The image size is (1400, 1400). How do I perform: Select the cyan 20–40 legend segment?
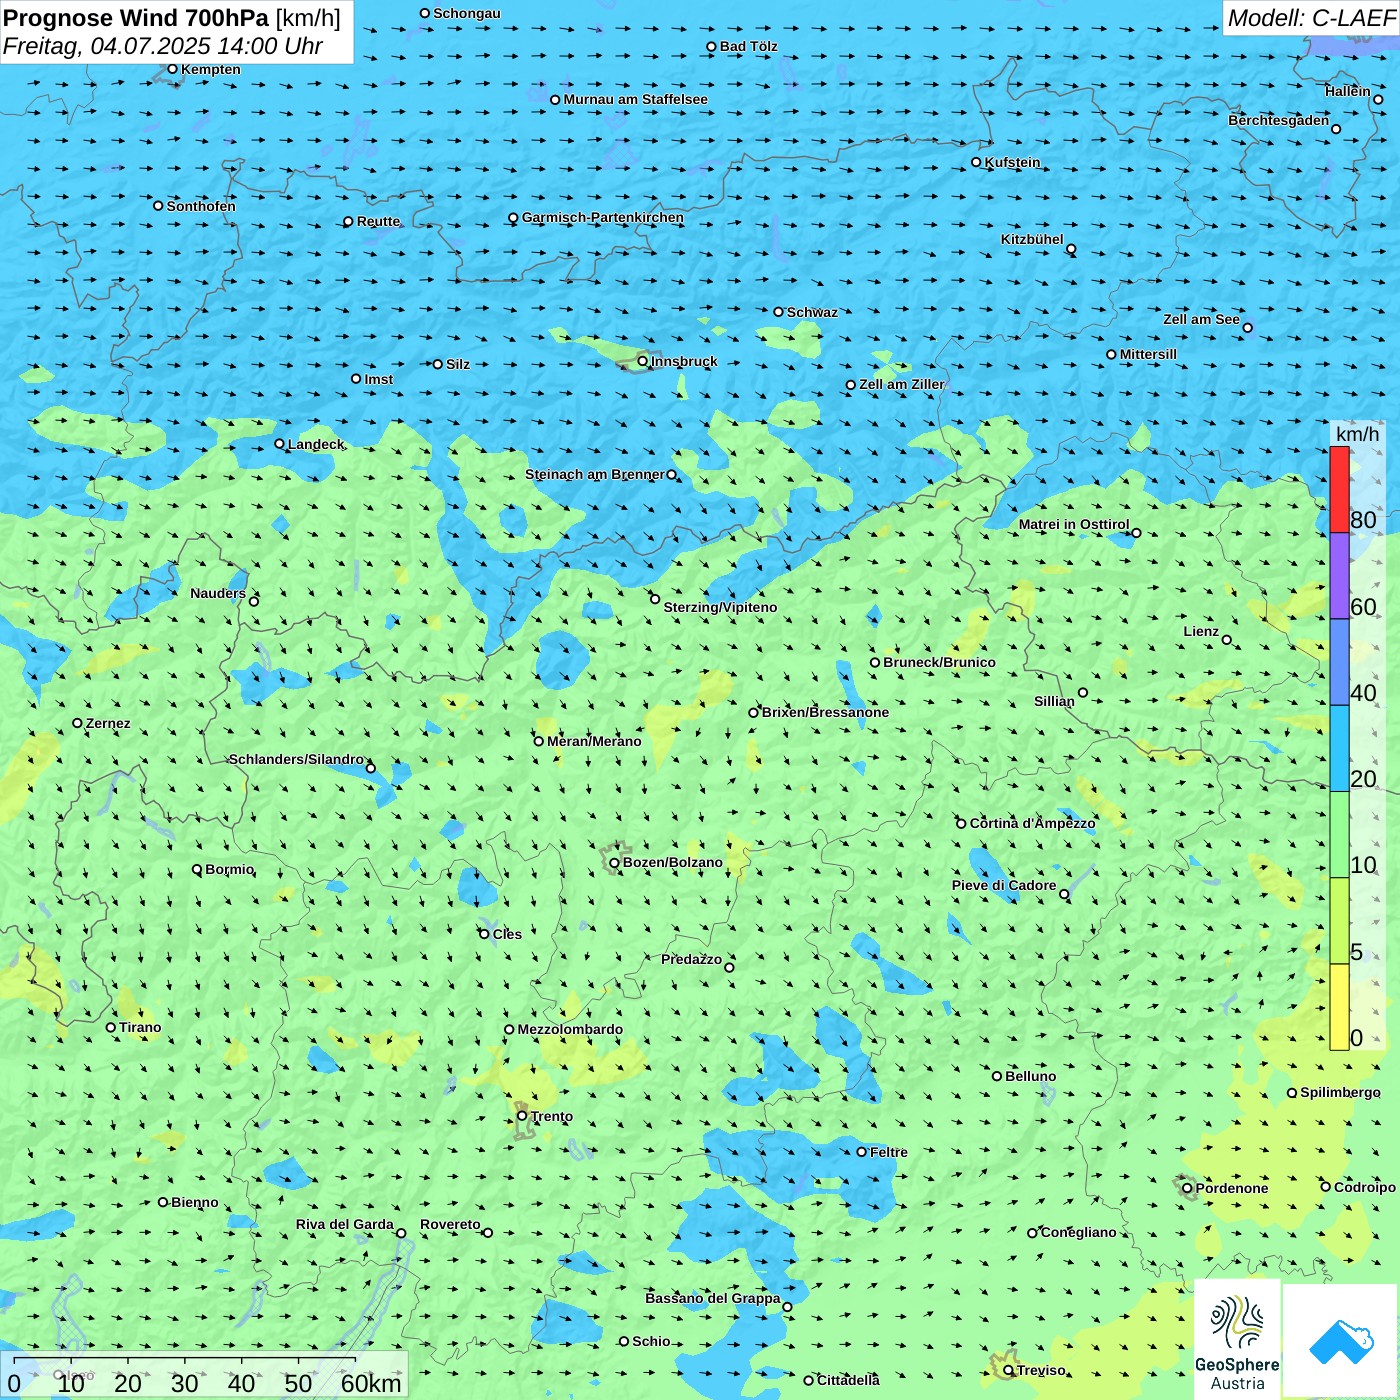coord(1339,749)
